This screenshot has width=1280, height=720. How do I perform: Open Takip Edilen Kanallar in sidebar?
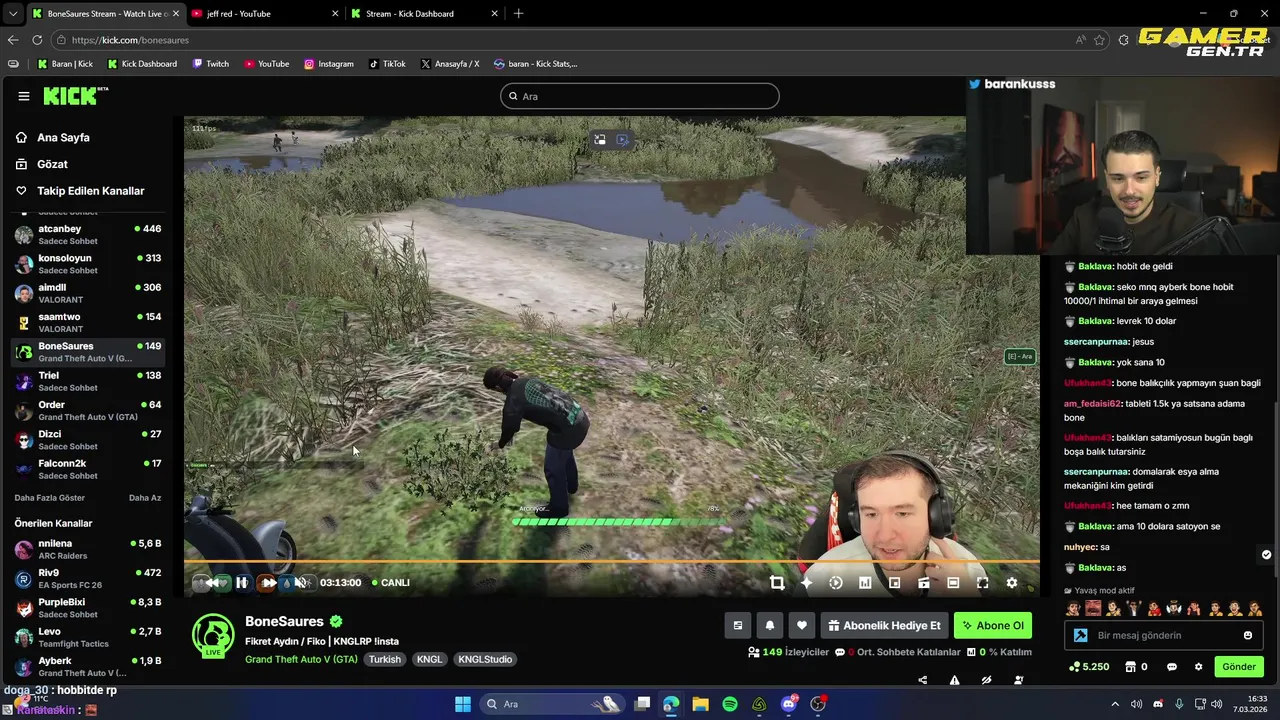click(x=90, y=191)
